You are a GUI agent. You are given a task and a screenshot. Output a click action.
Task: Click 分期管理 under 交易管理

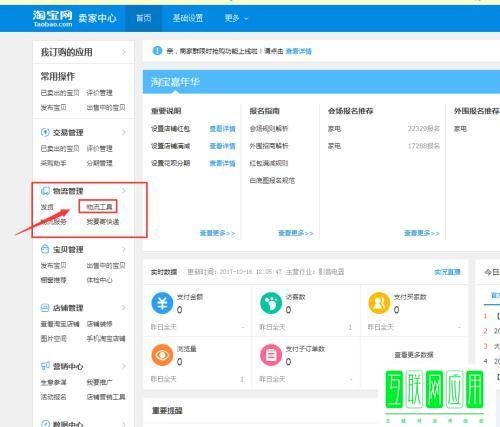99,163
